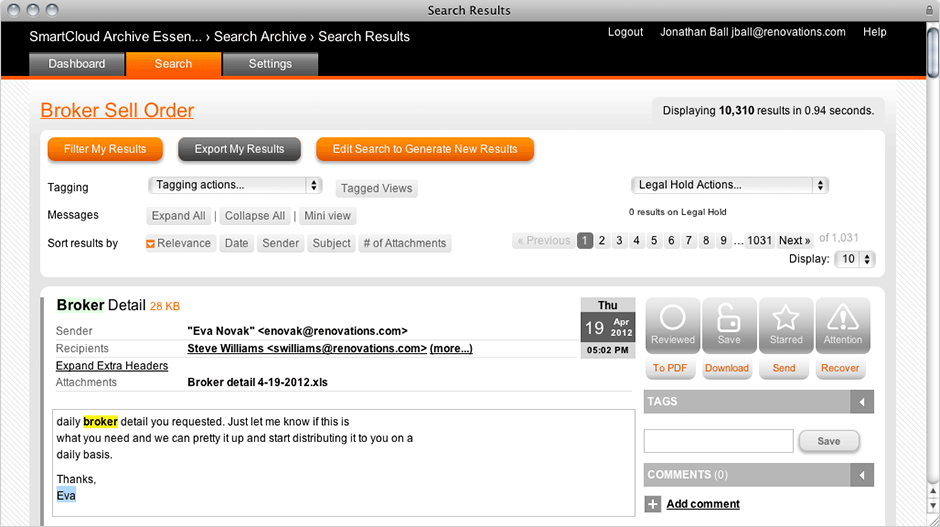Open the Settings tab
Viewport: 940px width, 527px height.
click(x=270, y=64)
